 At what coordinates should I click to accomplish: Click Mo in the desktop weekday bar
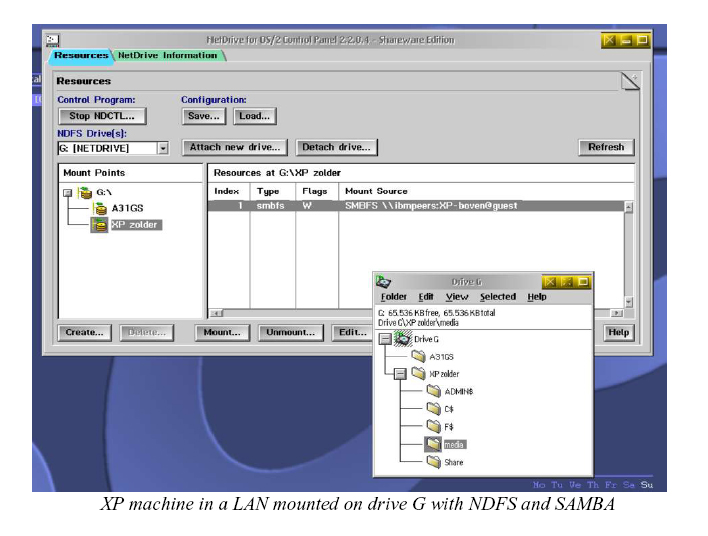pyautogui.click(x=539, y=485)
